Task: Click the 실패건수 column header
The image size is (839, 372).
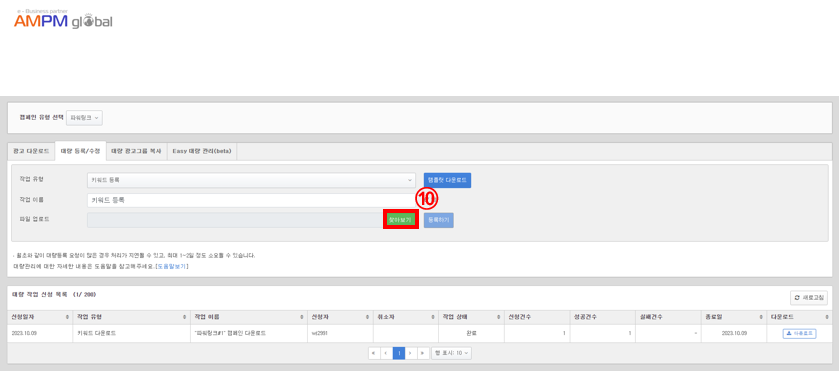Action: coord(668,317)
